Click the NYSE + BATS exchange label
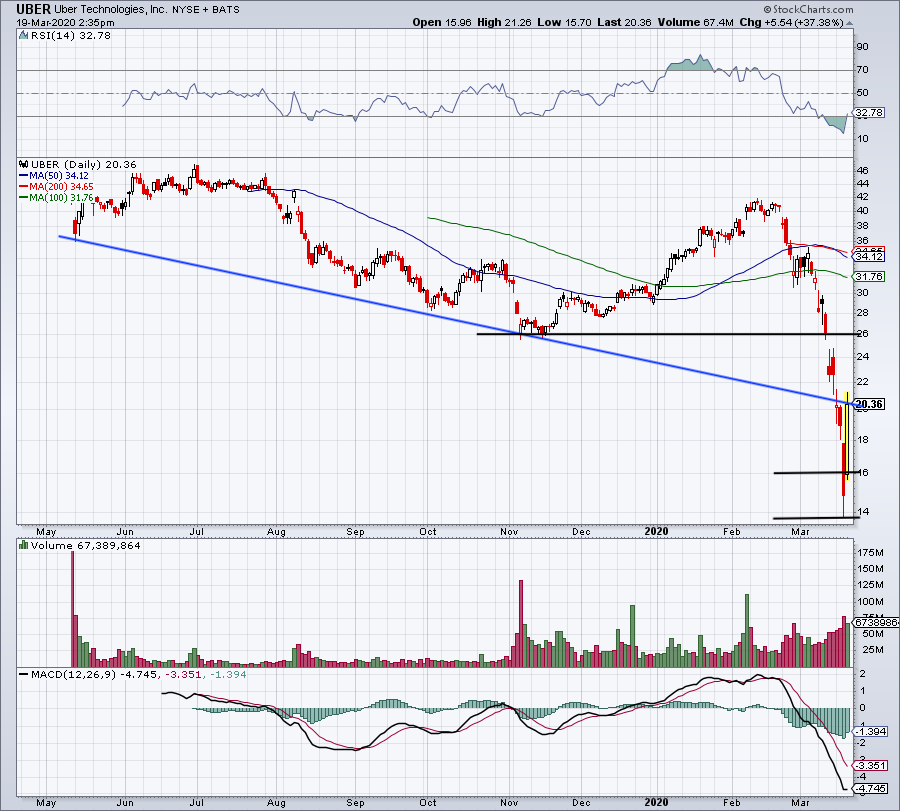900x811 pixels. click(205, 9)
